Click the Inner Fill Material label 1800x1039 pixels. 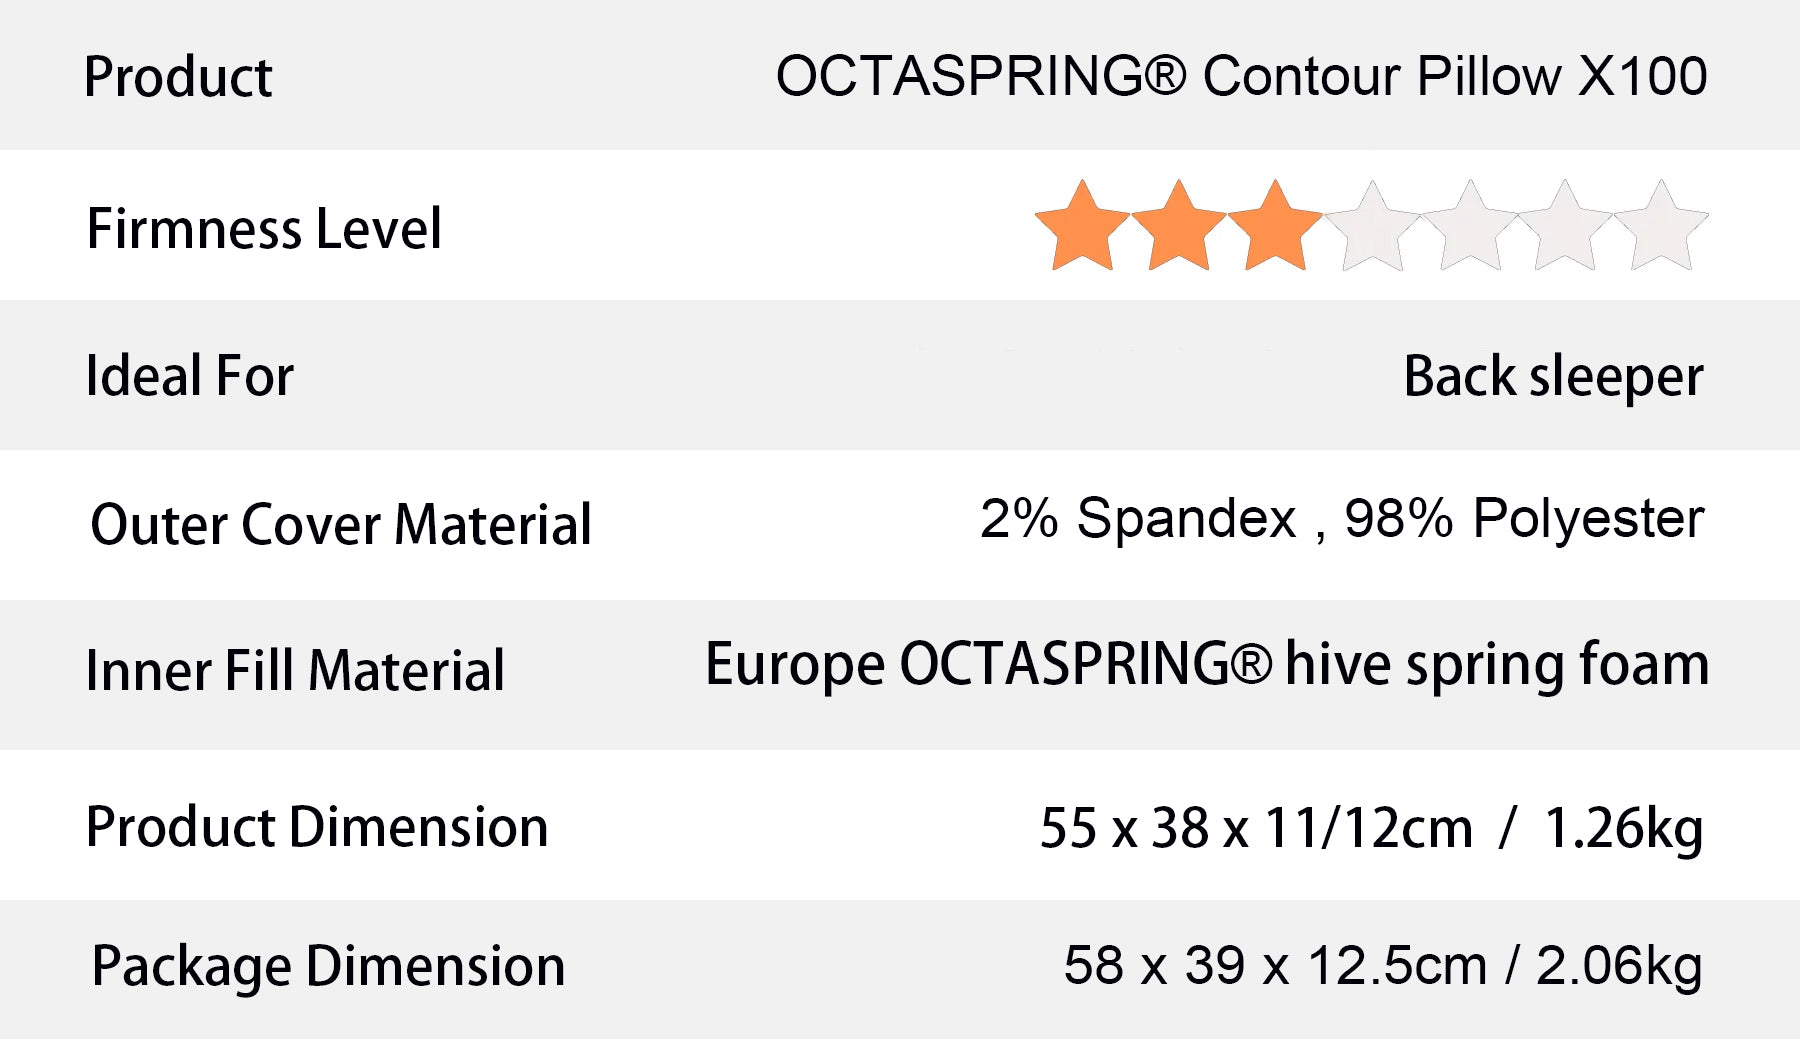(295, 670)
